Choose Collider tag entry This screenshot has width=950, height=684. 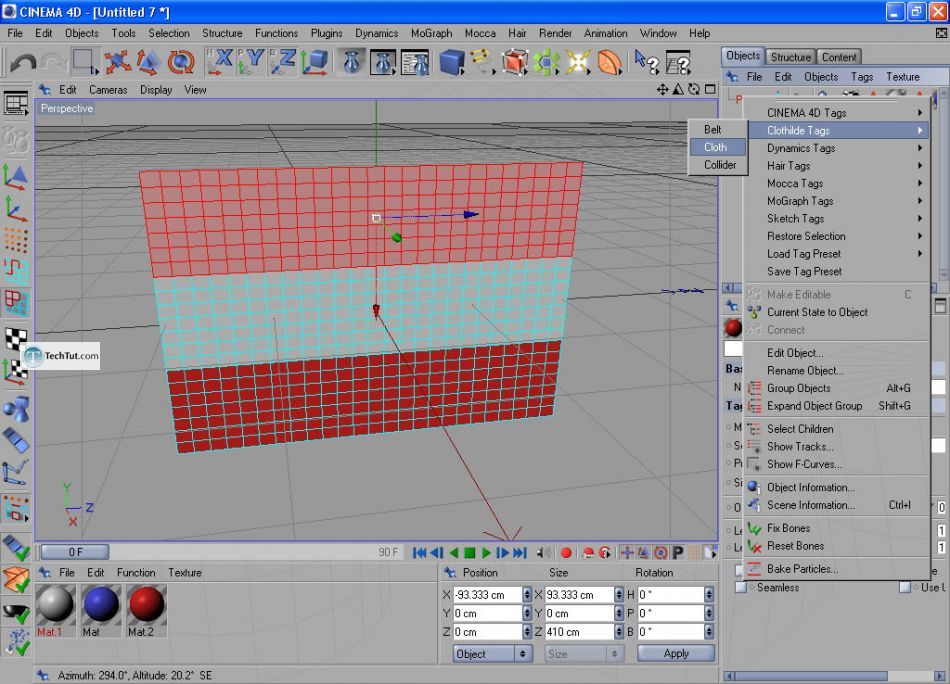click(718, 165)
